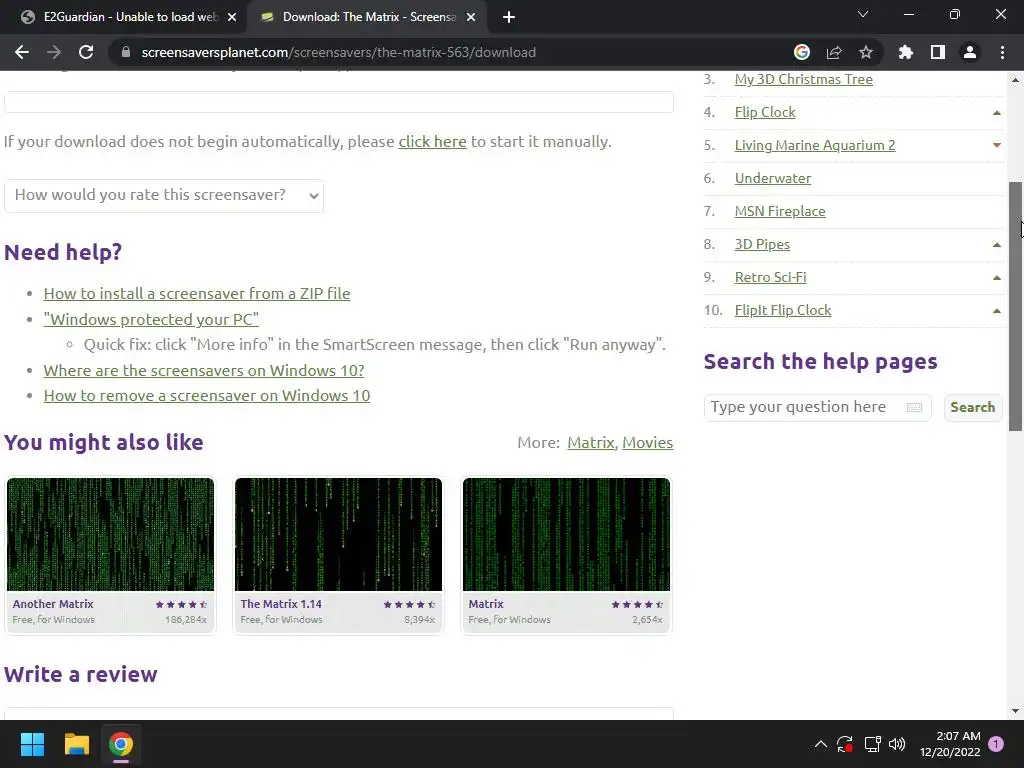The width and height of the screenshot is (1024, 768).
Task: Open Chrome profile menu
Action: pos(970,52)
